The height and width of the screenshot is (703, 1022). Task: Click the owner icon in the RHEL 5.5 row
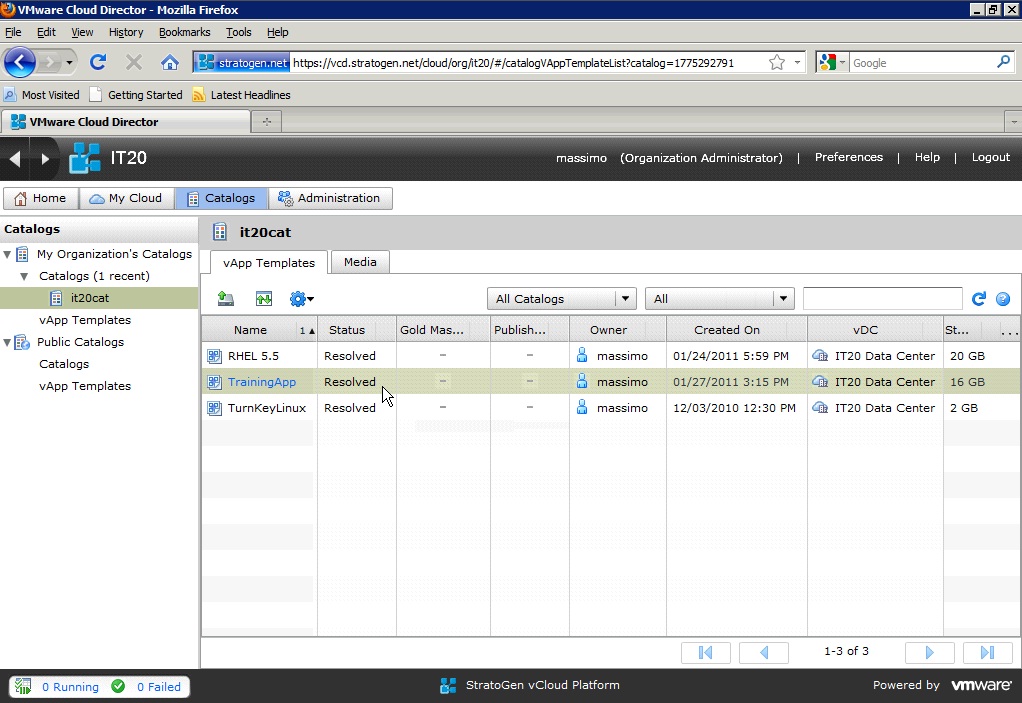(x=582, y=355)
